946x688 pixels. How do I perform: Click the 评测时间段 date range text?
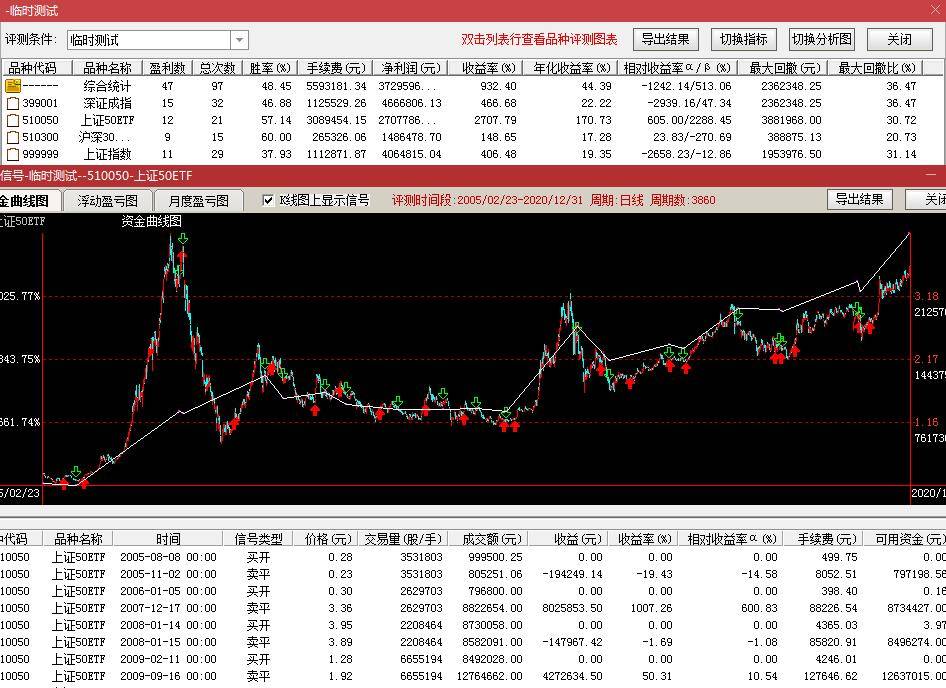coord(487,200)
